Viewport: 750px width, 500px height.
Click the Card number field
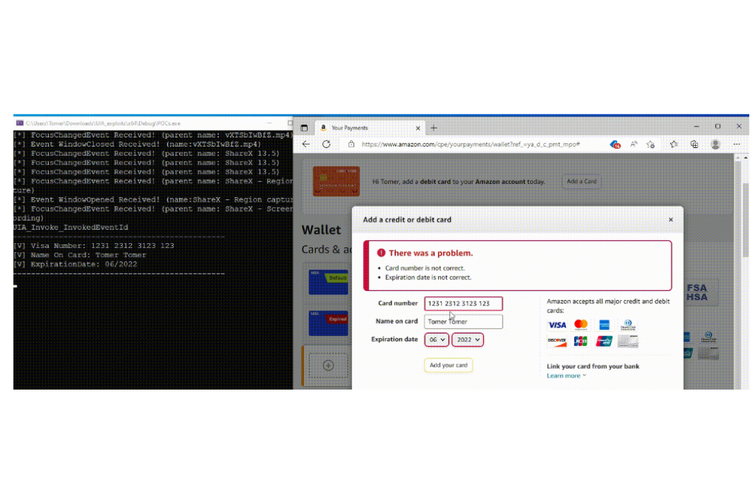[x=463, y=303]
